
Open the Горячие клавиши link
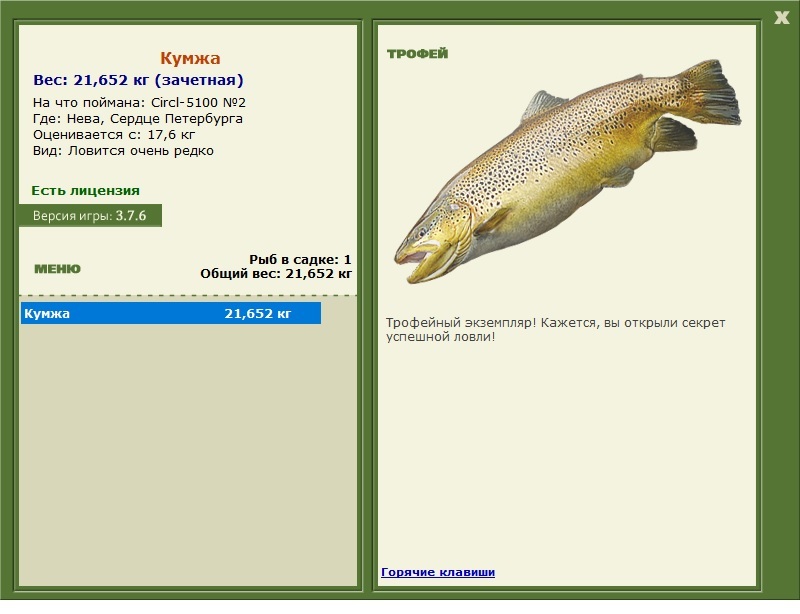pyautogui.click(x=437, y=572)
